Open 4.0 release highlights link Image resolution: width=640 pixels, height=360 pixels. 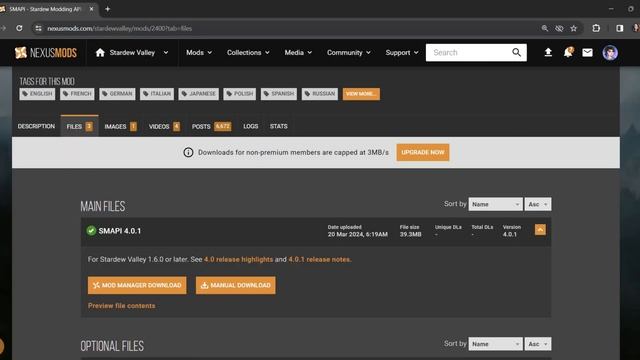point(238,259)
